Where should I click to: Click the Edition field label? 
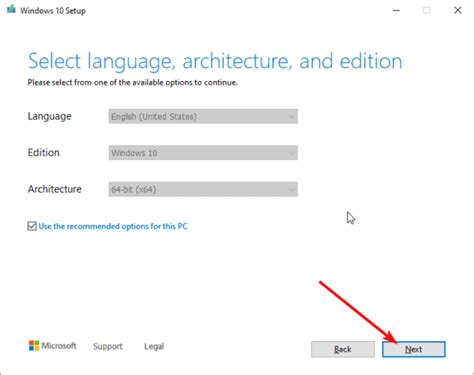[x=43, y=153]
